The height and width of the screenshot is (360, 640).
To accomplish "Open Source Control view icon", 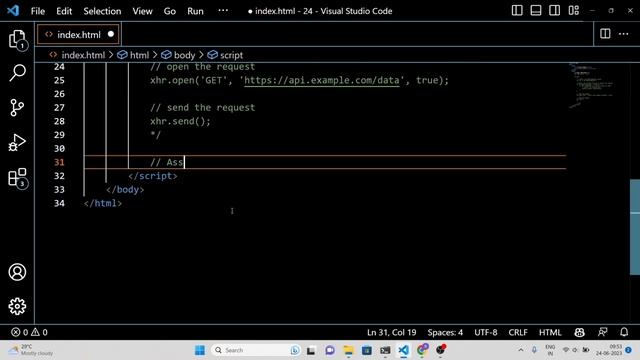I will tap(17, 108).
